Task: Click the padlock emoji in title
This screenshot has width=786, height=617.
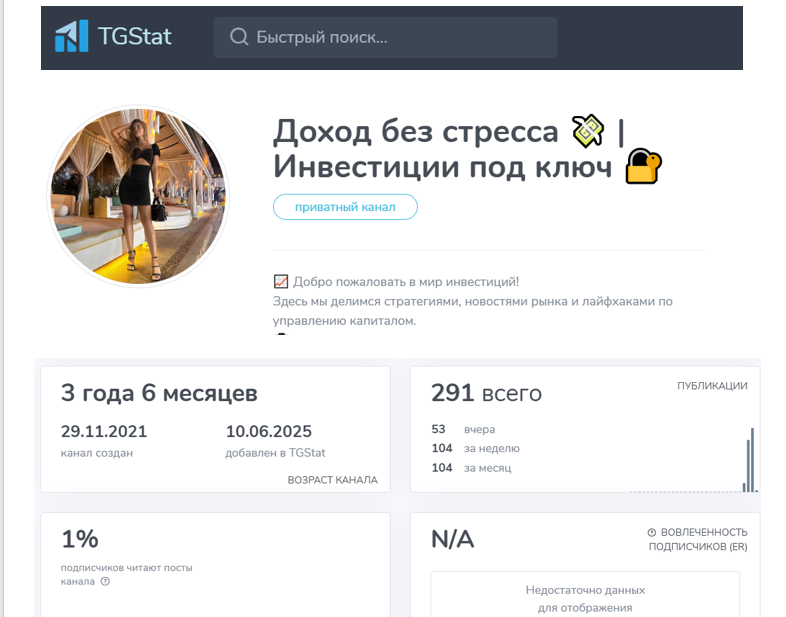Action: coord(644,166)
